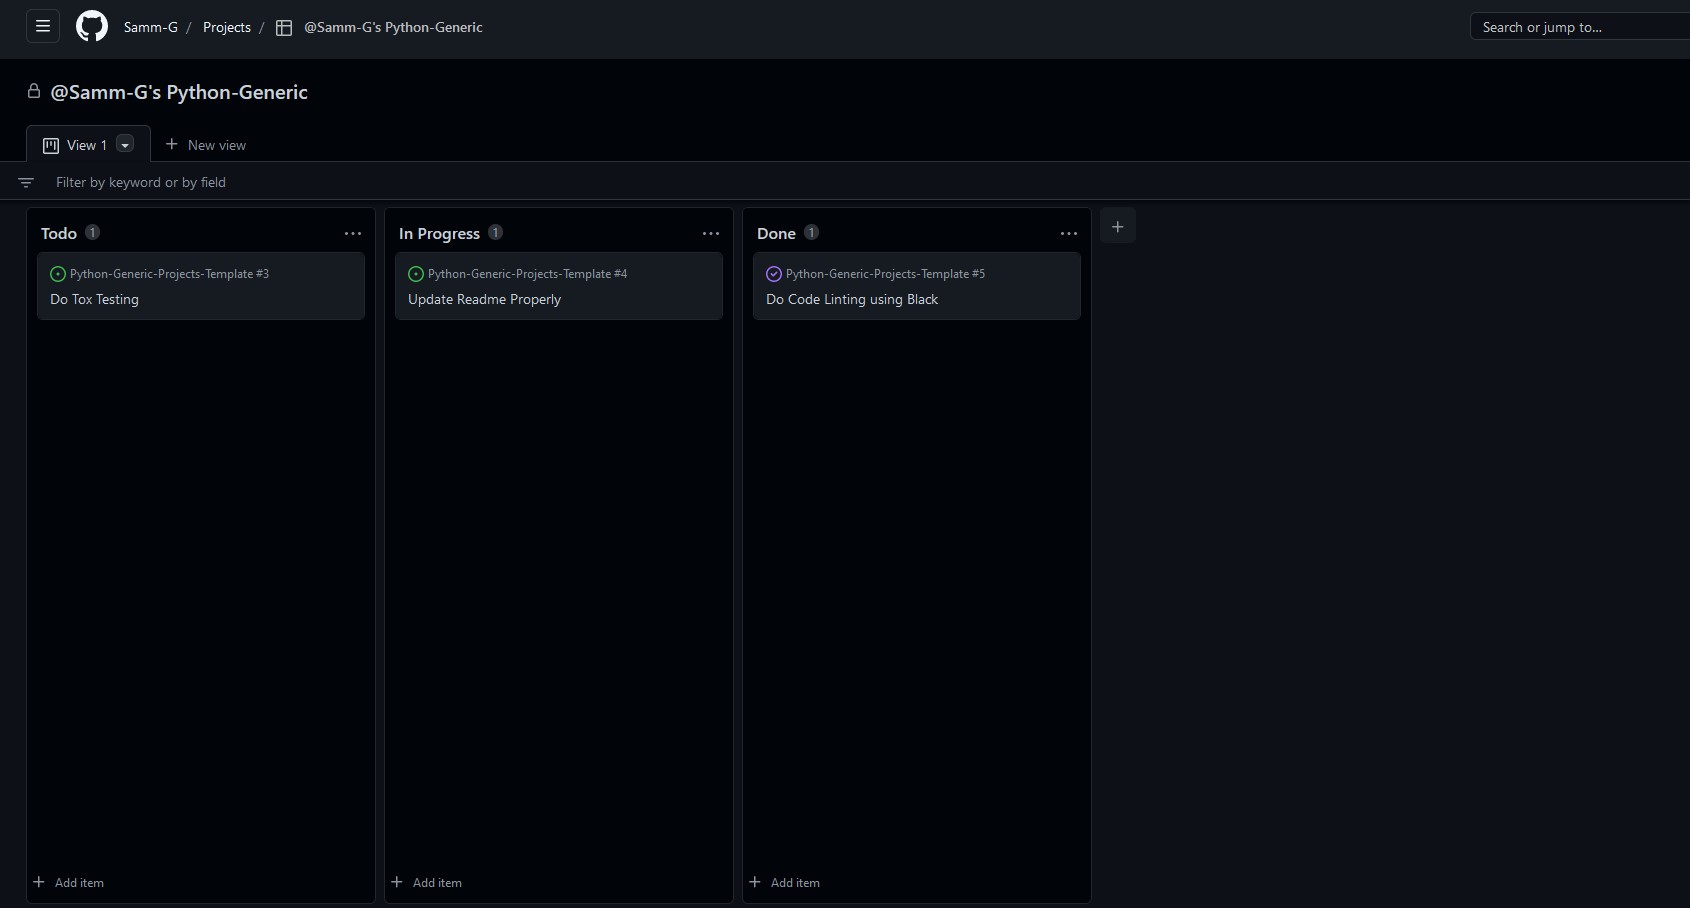Click the open issue icon on Do Tox Testing card
Viewport: 1690px width, 908px height.
[57, 273]
